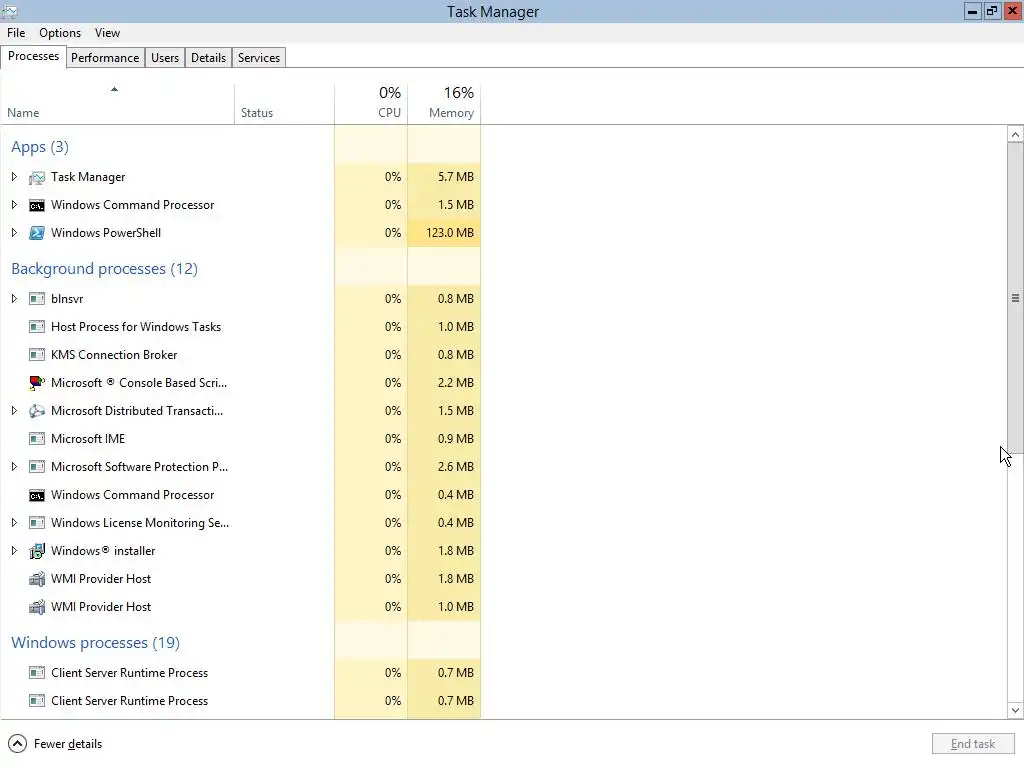1024x768 pixels.
Task: Click the 2.2 MB memory value
Action: tap(456, 383)
